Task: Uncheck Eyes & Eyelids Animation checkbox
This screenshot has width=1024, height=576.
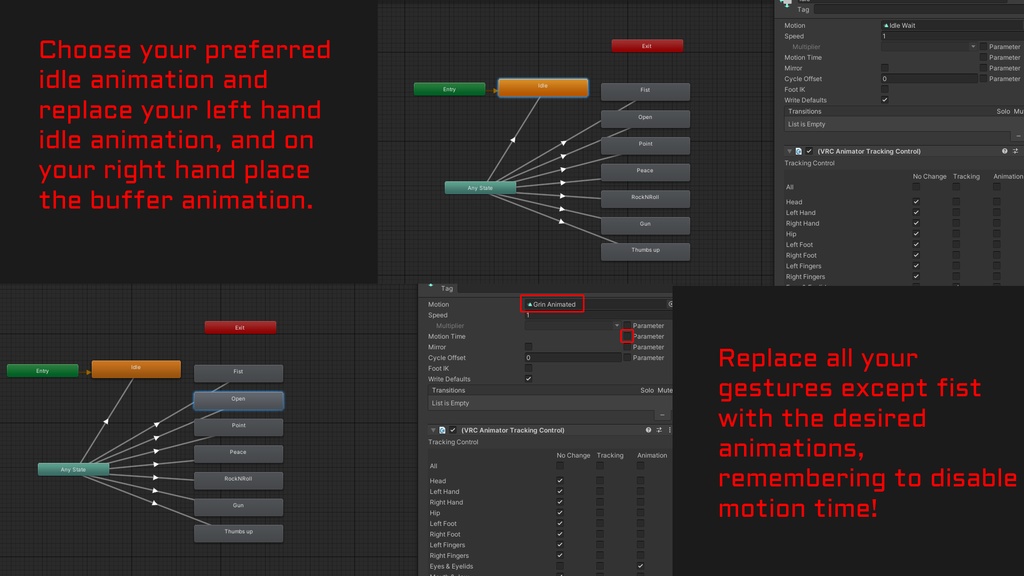Action: tap(640, 566)
